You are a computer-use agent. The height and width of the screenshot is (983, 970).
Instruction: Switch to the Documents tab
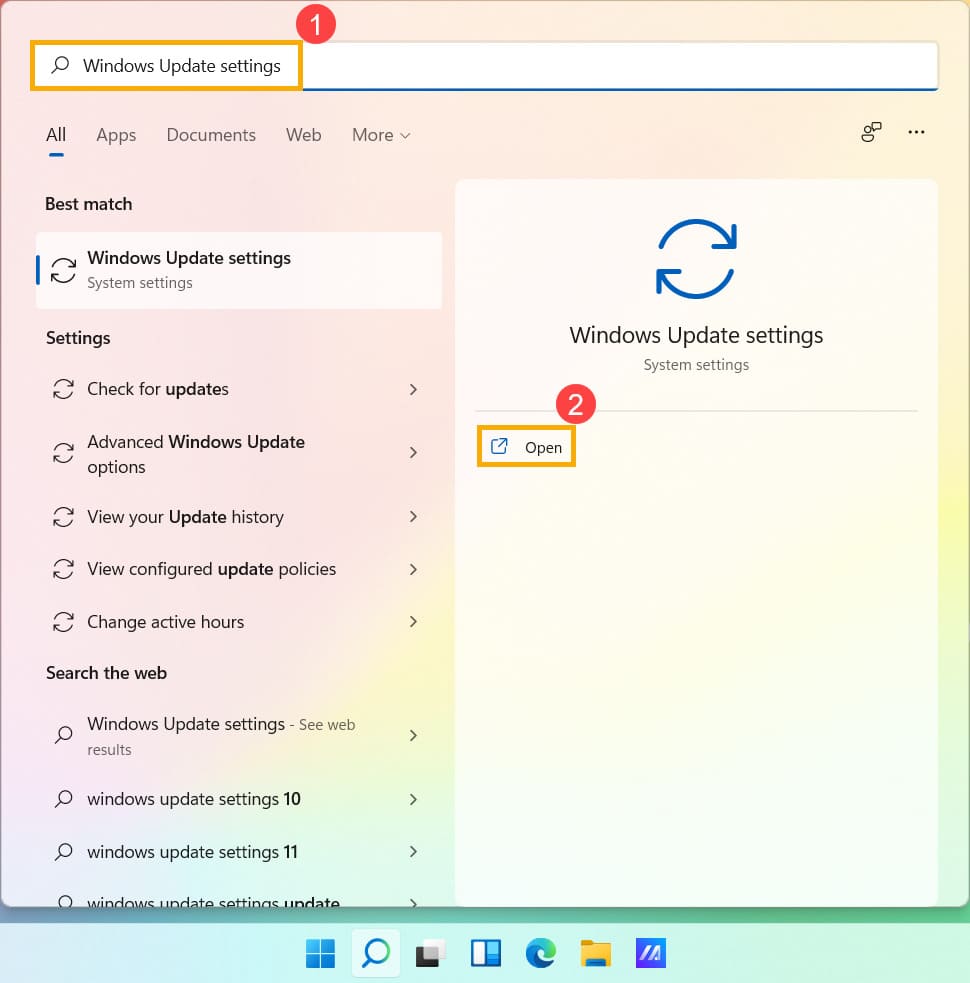click(x=211, y=135)
